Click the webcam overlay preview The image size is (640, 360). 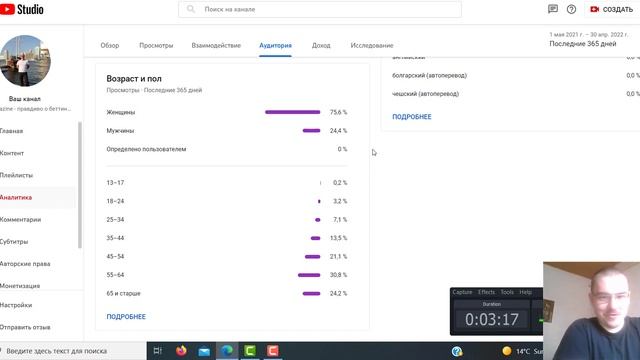pos(591,311)
